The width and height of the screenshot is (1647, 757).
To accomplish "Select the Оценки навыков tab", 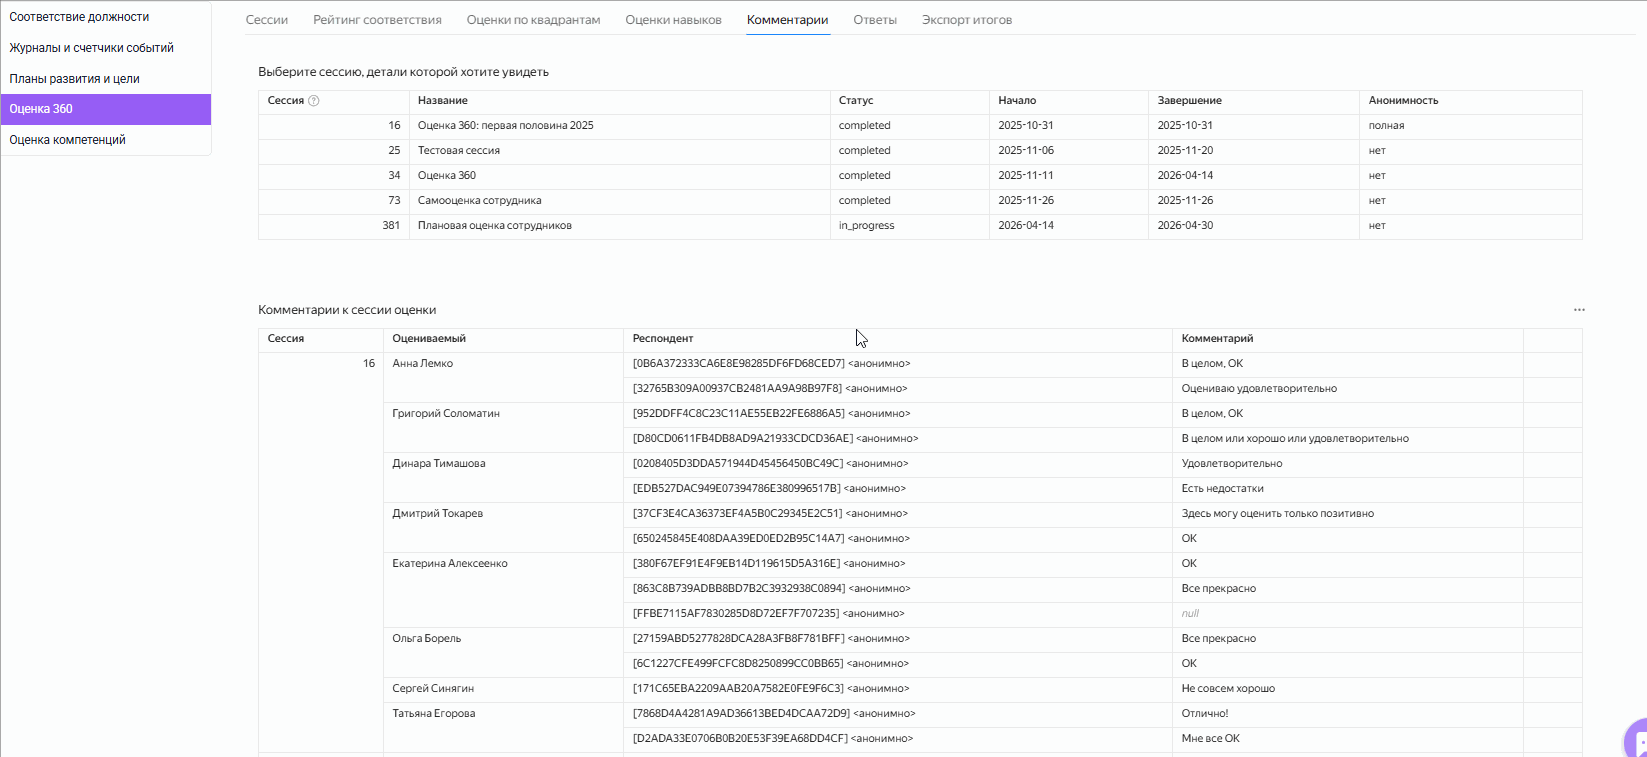I will point(673,20).
